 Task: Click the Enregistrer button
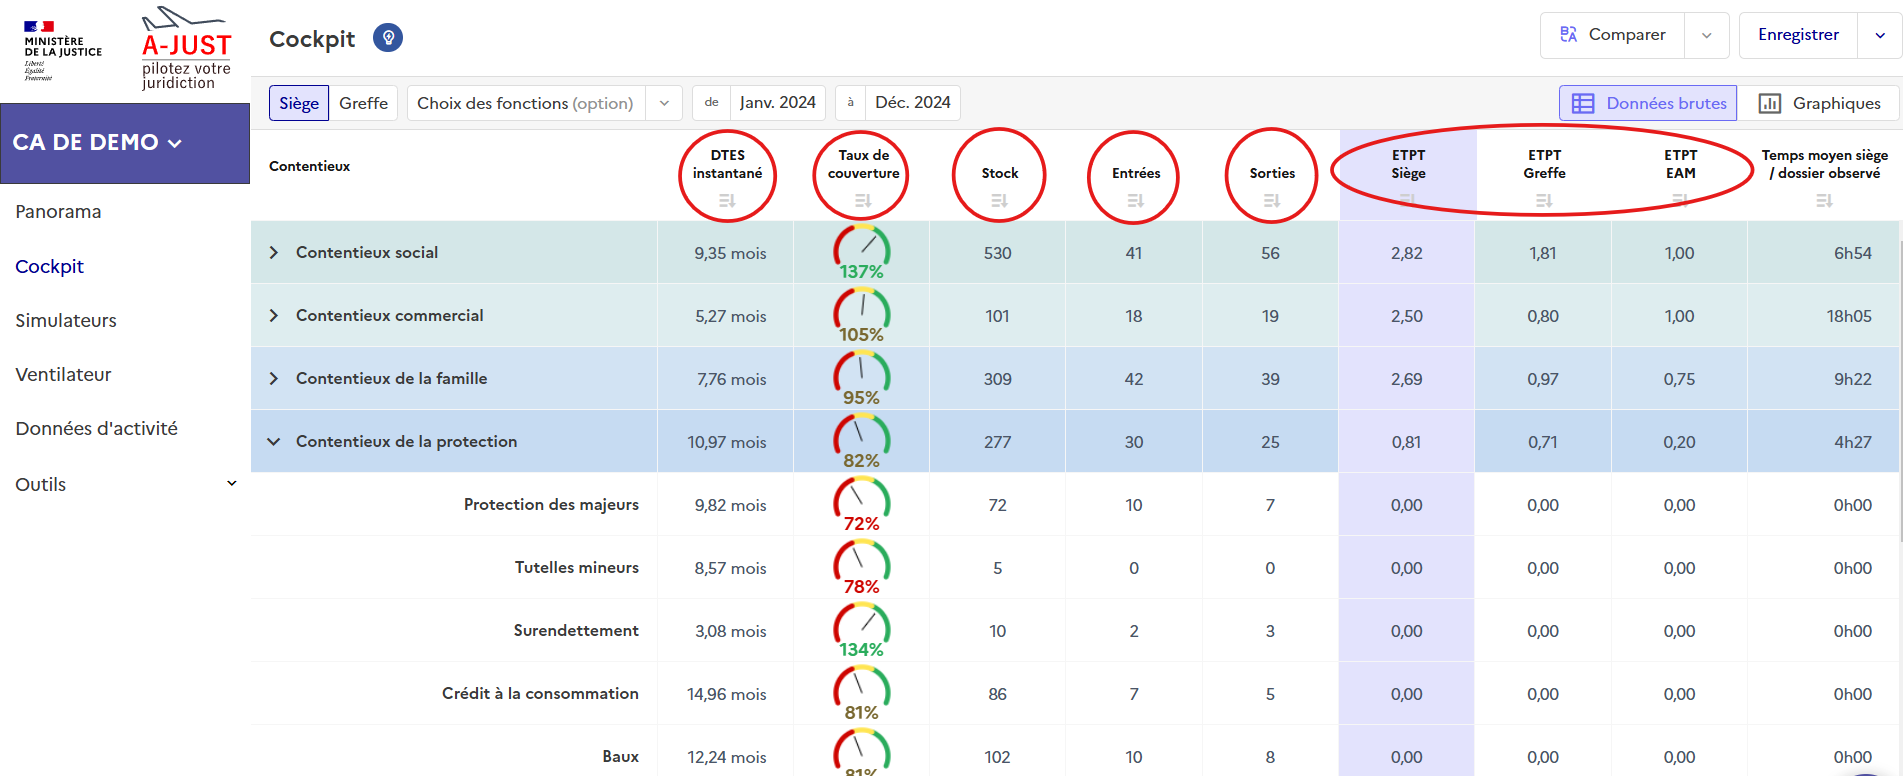pos(1798,35)
